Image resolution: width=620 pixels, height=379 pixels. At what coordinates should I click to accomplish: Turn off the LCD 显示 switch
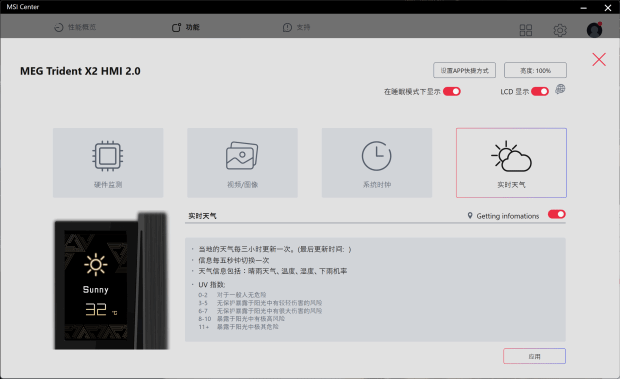540,92
